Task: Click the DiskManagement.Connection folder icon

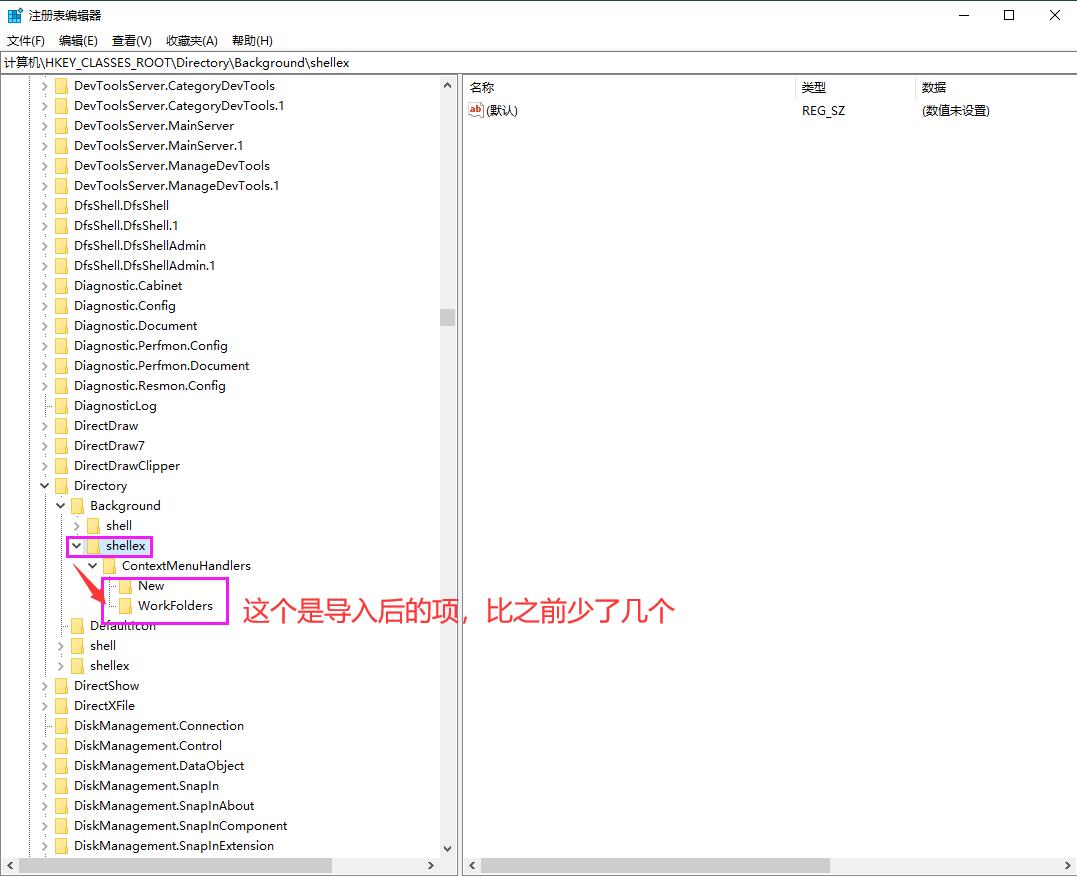Action: (61, 726)
